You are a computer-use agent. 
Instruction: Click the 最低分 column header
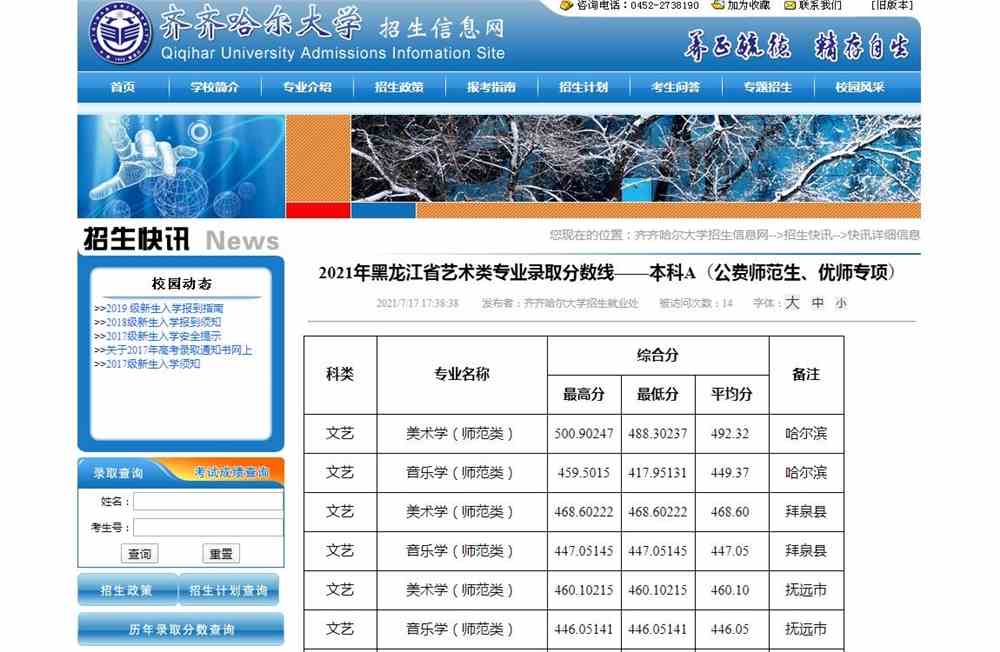coord(658,394)
